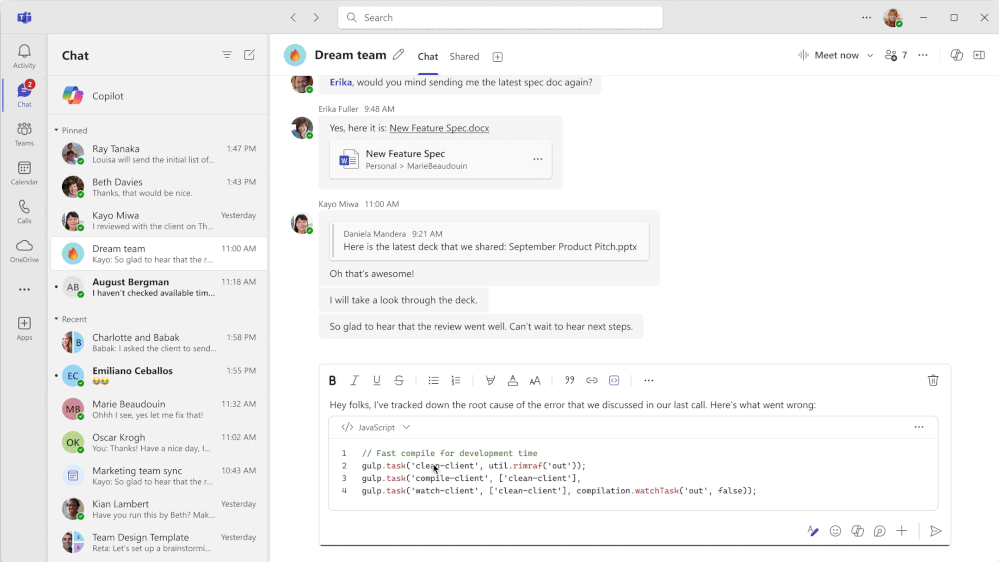Collapse the Recent chats section
The height and width of the screenshot is (562, 999).
tap(56, 319)
